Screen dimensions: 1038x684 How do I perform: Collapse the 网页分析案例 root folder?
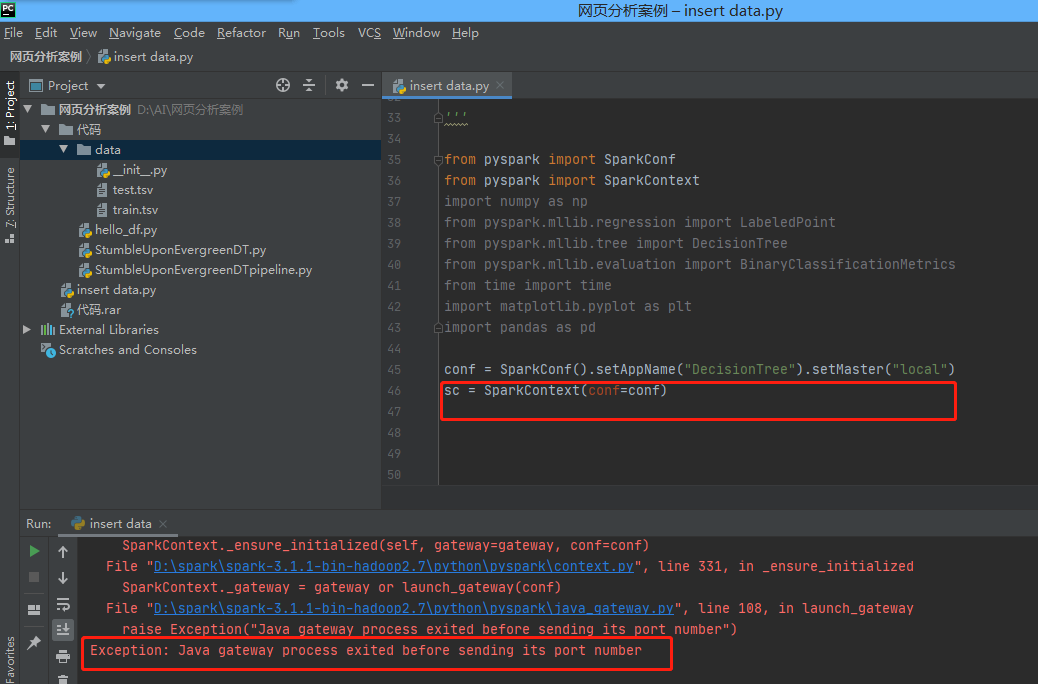coord(28,109)
